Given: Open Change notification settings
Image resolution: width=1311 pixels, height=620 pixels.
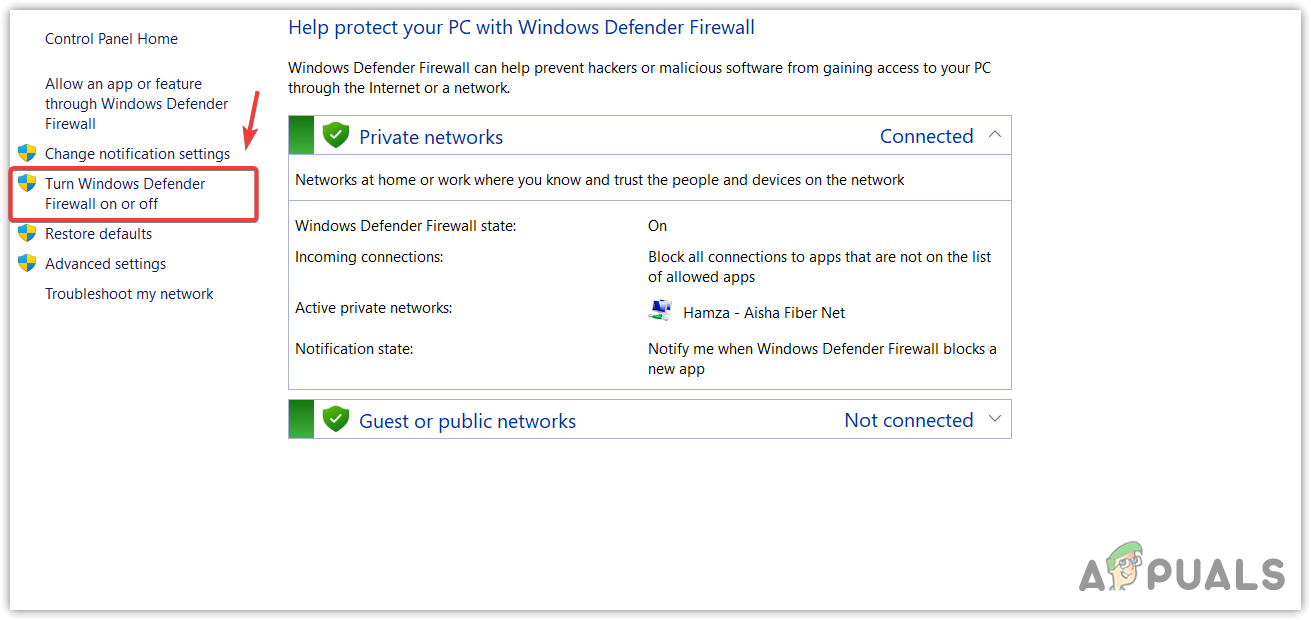Looking at the screenshot, I should pyautogui.click(x=137, y=153).
